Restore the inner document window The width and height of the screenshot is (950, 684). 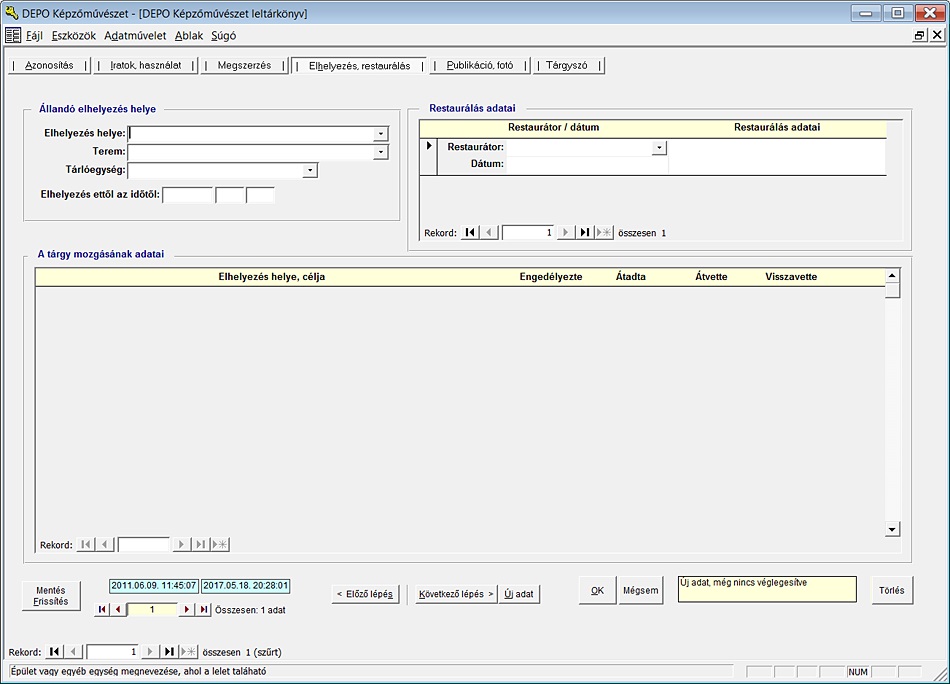click(x=919, y=35)
